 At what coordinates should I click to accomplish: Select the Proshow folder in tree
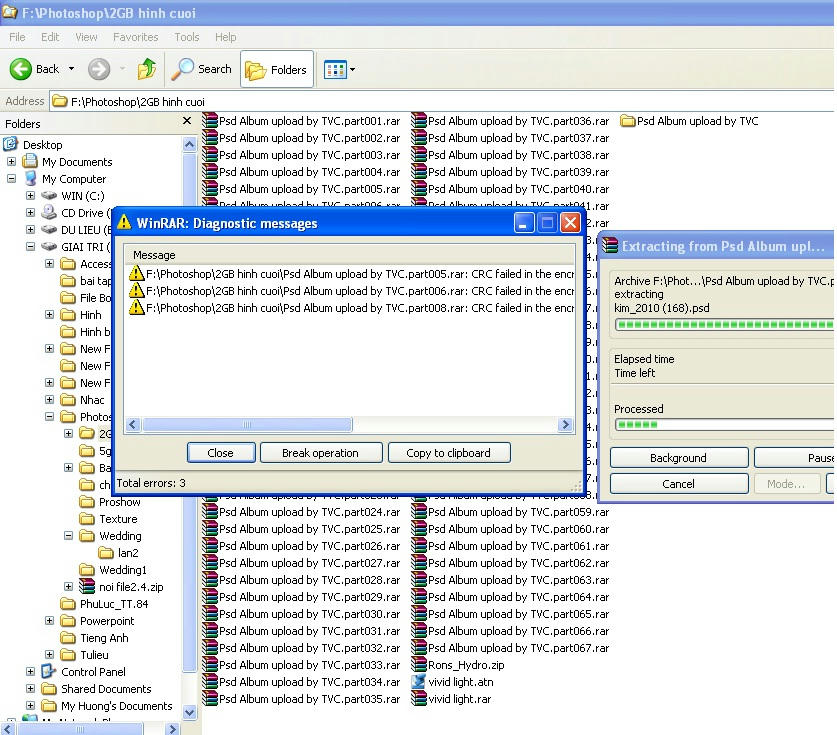coord(110,502)
